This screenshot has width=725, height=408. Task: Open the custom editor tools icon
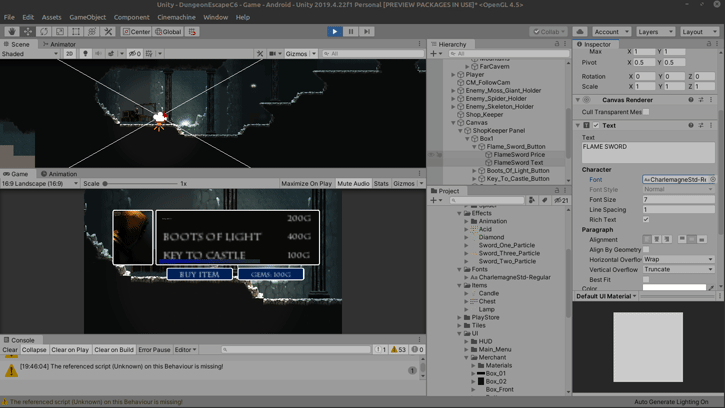click(x=108, y=31)
